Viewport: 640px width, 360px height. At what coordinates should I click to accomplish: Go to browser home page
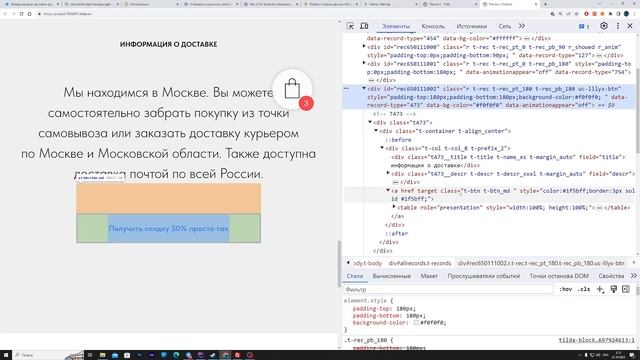[29, 14]
